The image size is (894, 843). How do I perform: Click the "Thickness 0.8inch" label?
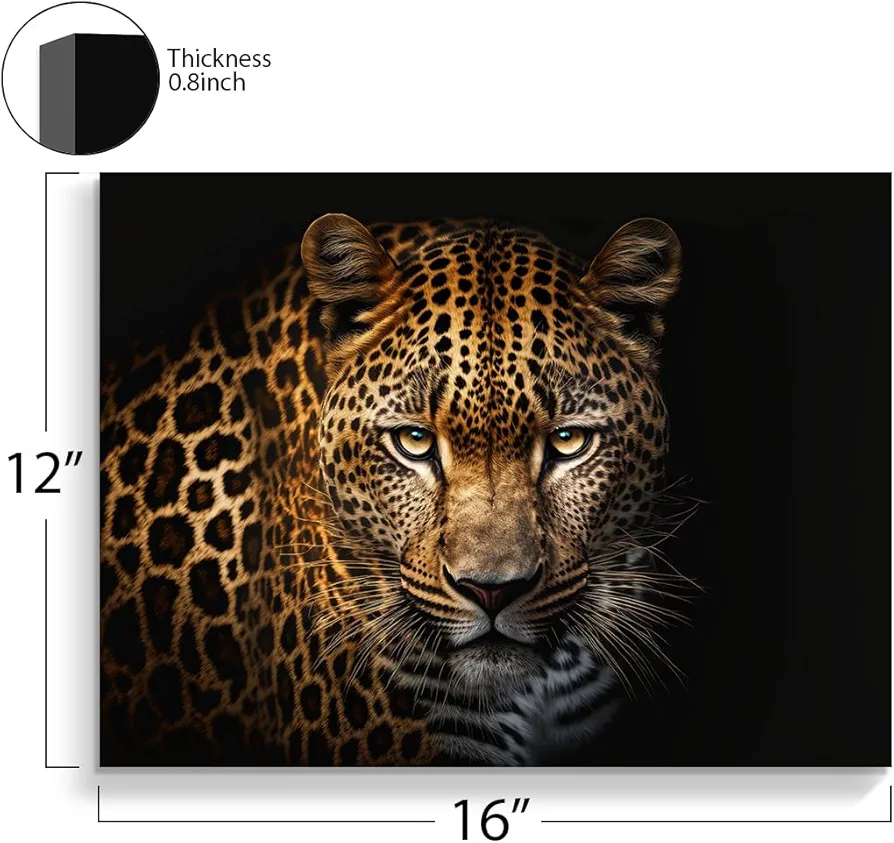[218, 70]
